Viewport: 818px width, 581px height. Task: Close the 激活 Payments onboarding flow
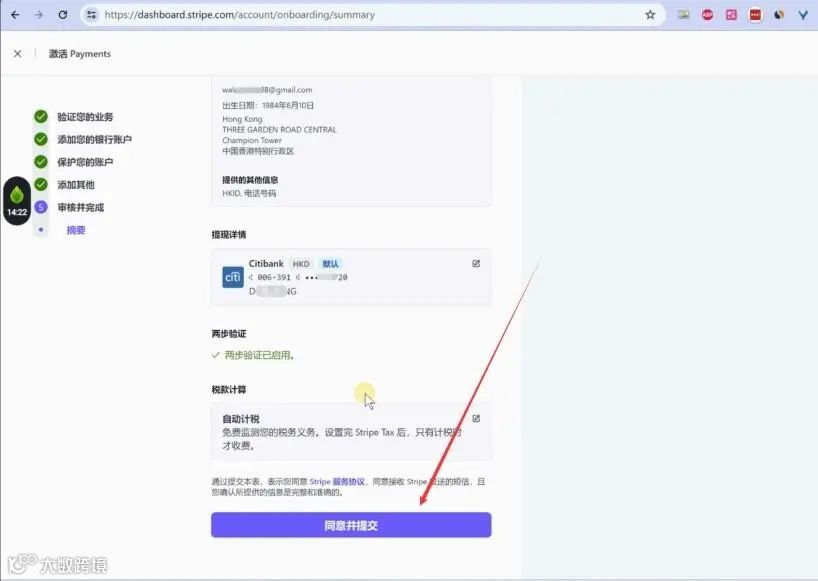[17, 53]
